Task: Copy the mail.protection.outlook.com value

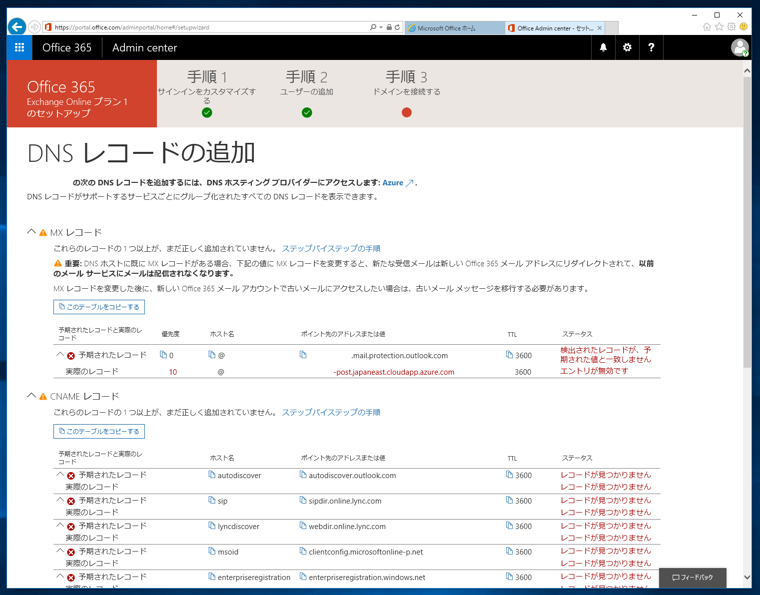Action: [x=303, y=355]
